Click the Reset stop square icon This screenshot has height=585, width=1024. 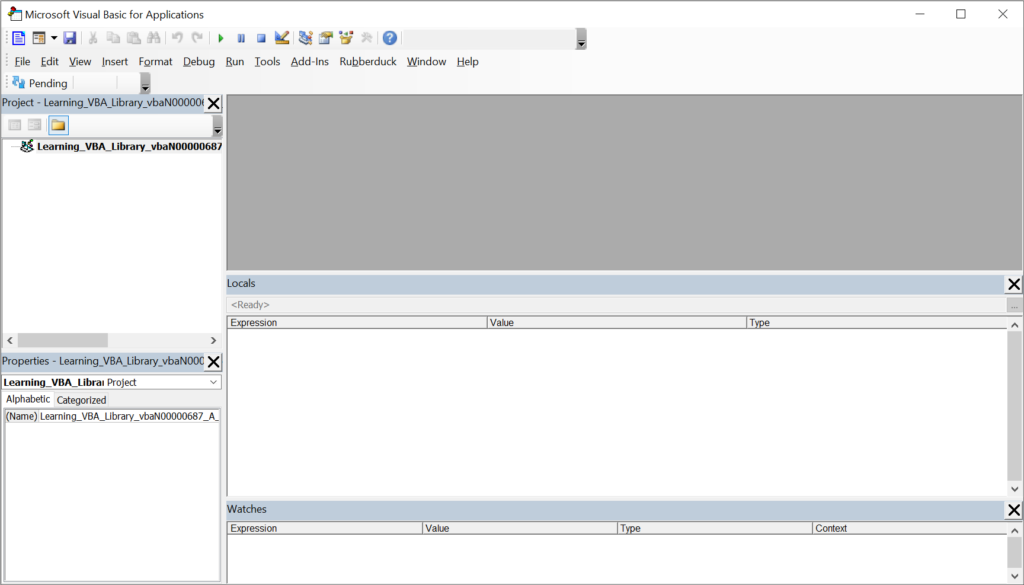click(261, 38)
